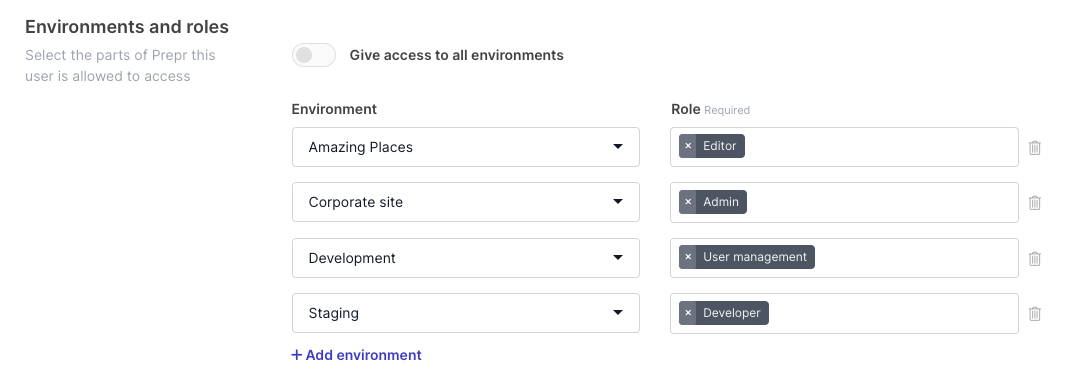Viewport: 1073px width, 377px height.
Task: Expand the Corporate site dropdown arrow
Action: (x=617, y=202)
